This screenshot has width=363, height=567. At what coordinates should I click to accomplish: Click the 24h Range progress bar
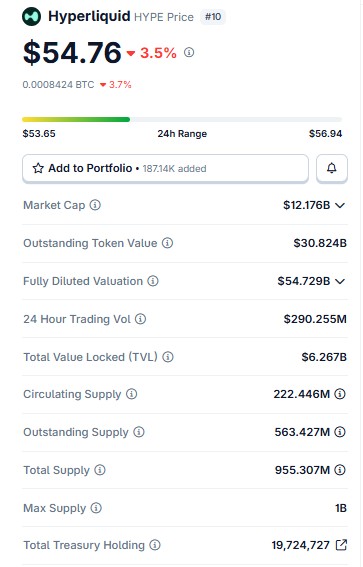[182, 119]
